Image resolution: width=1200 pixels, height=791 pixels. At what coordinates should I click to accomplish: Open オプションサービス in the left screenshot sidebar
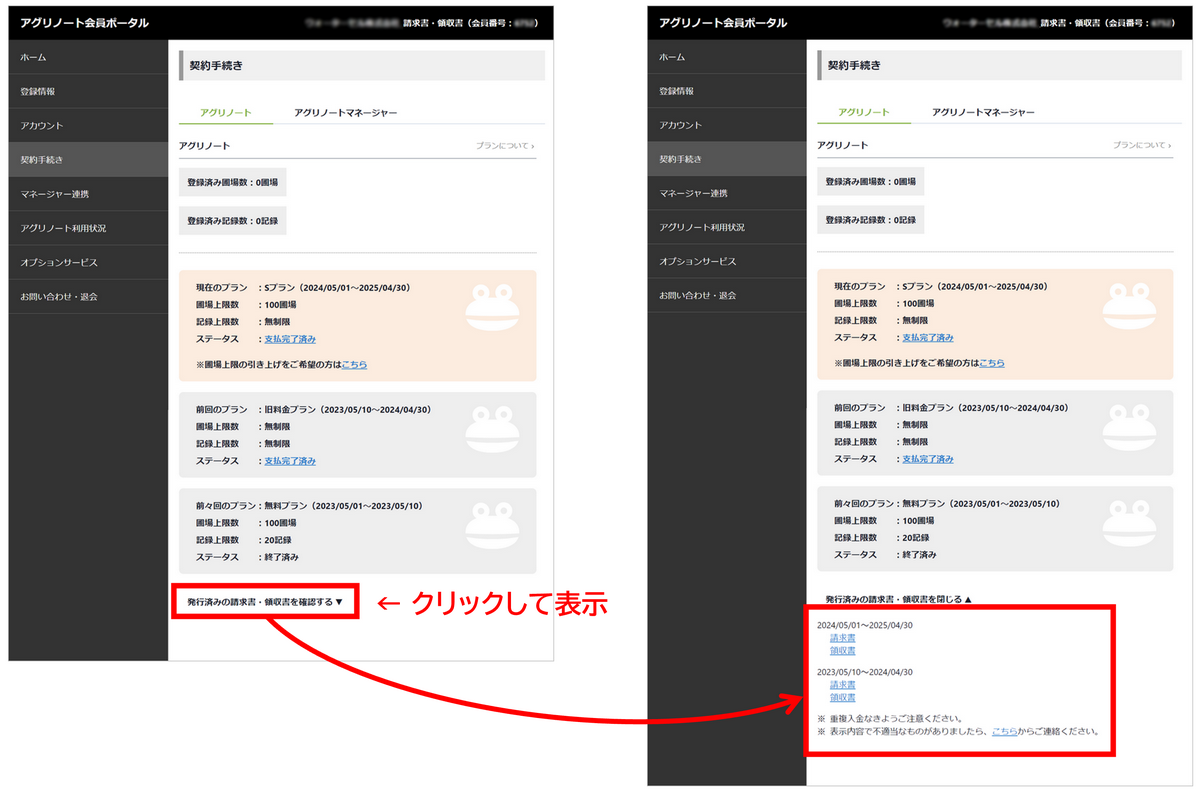point(88,262)
